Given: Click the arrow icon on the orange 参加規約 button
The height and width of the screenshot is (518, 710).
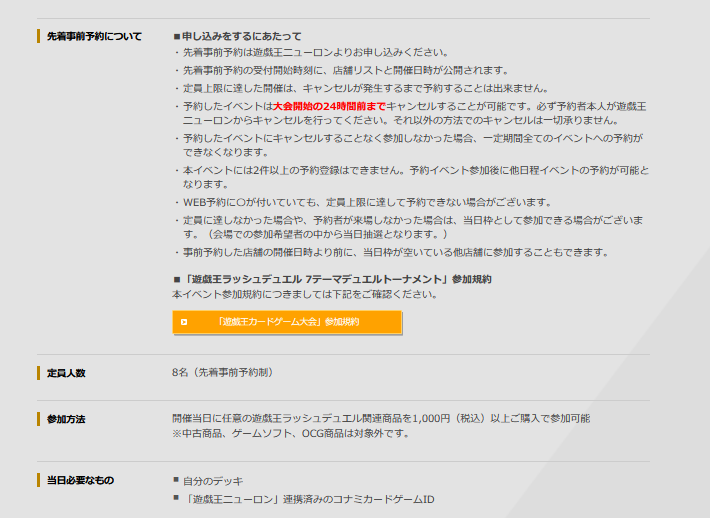Looking at the screenshot, I should tap(184, 322).
